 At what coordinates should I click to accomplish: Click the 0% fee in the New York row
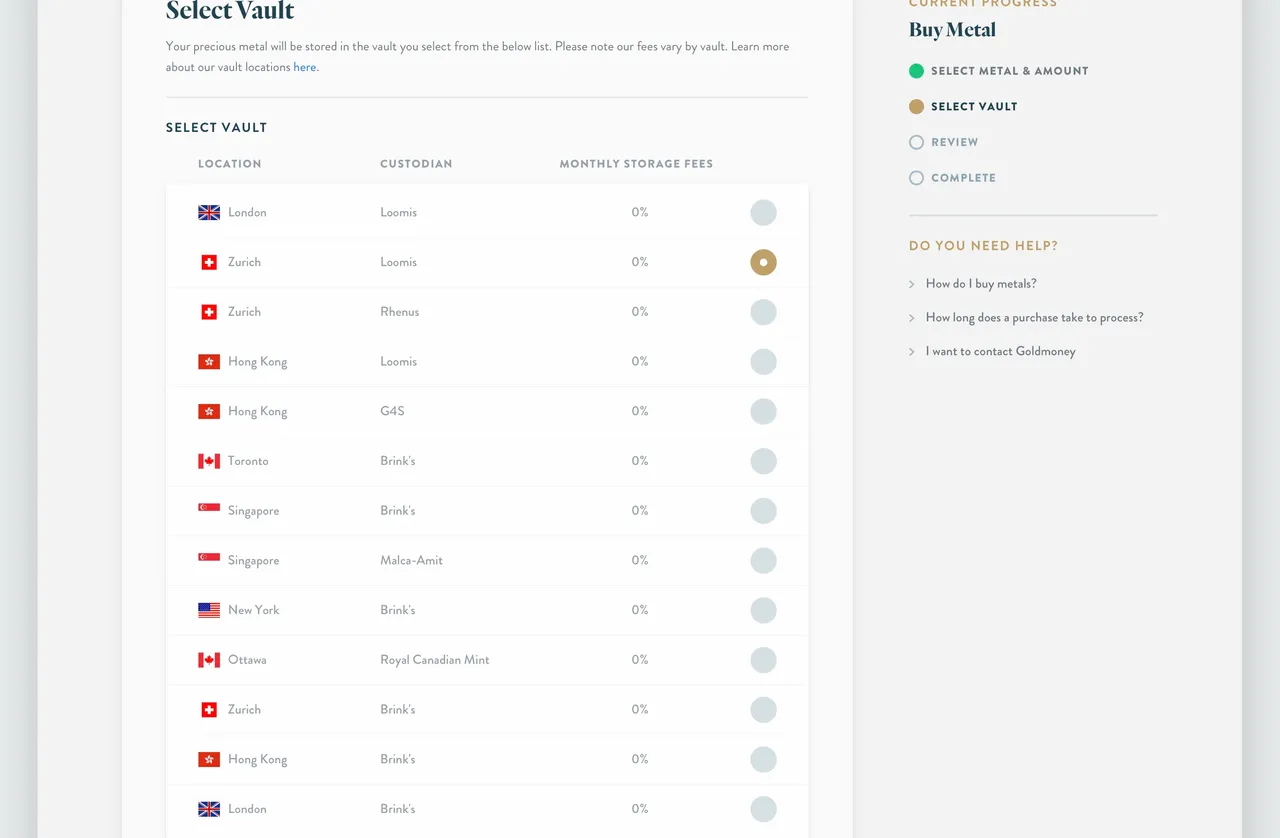(x=640, y=610)
